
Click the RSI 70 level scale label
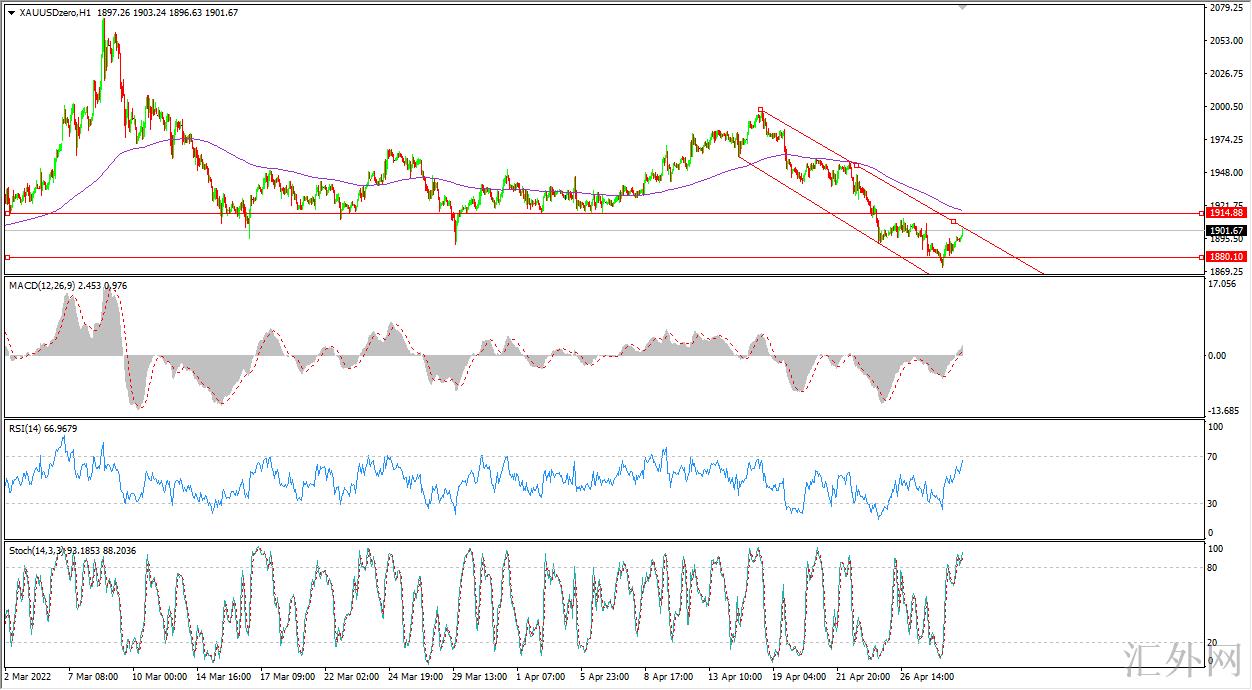tap(1215, 457)
